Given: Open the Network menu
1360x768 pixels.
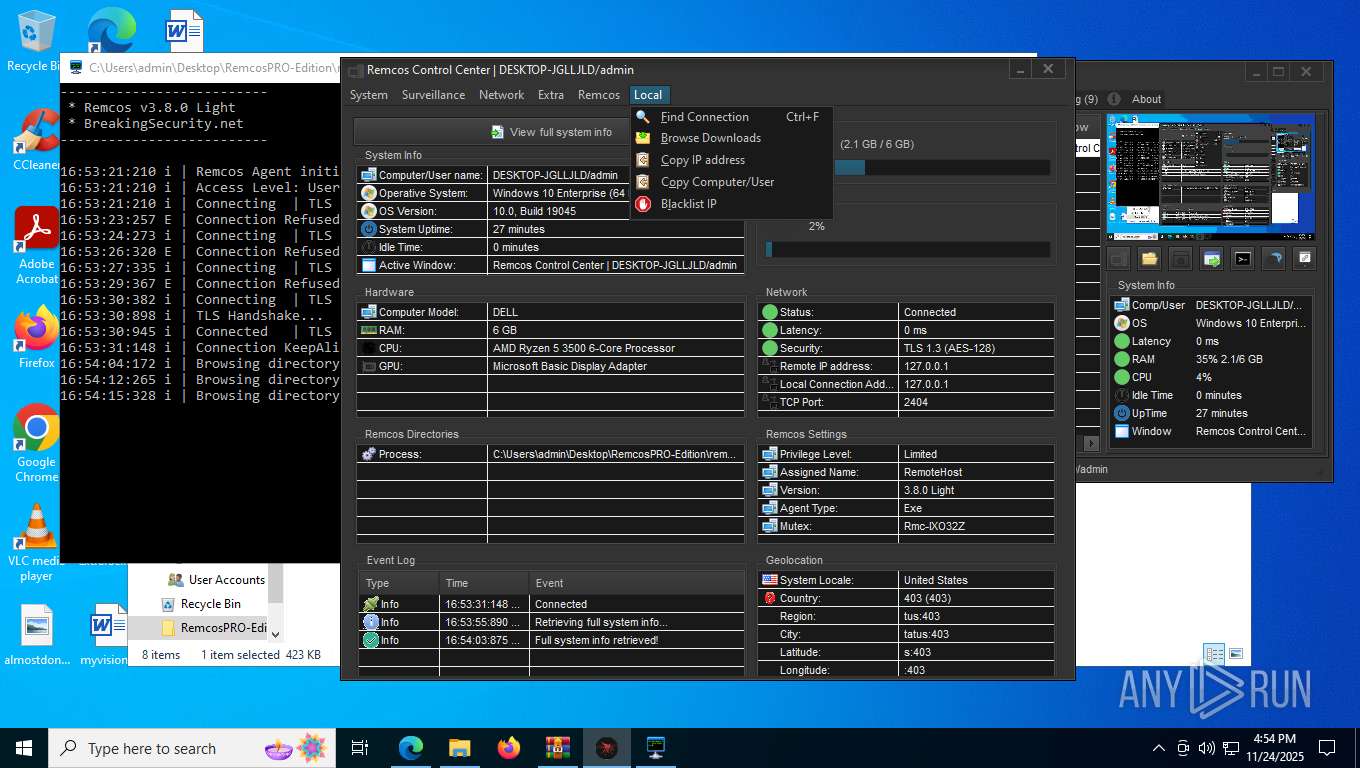Looking at the screenshot, I should [x=501, y=95].
